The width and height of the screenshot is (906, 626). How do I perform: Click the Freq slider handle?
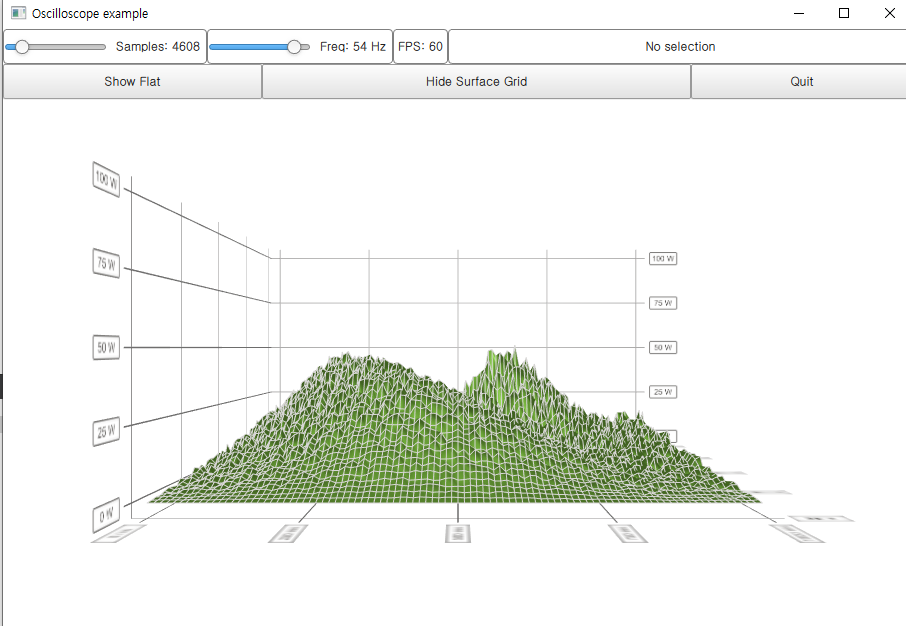[294, 47]
